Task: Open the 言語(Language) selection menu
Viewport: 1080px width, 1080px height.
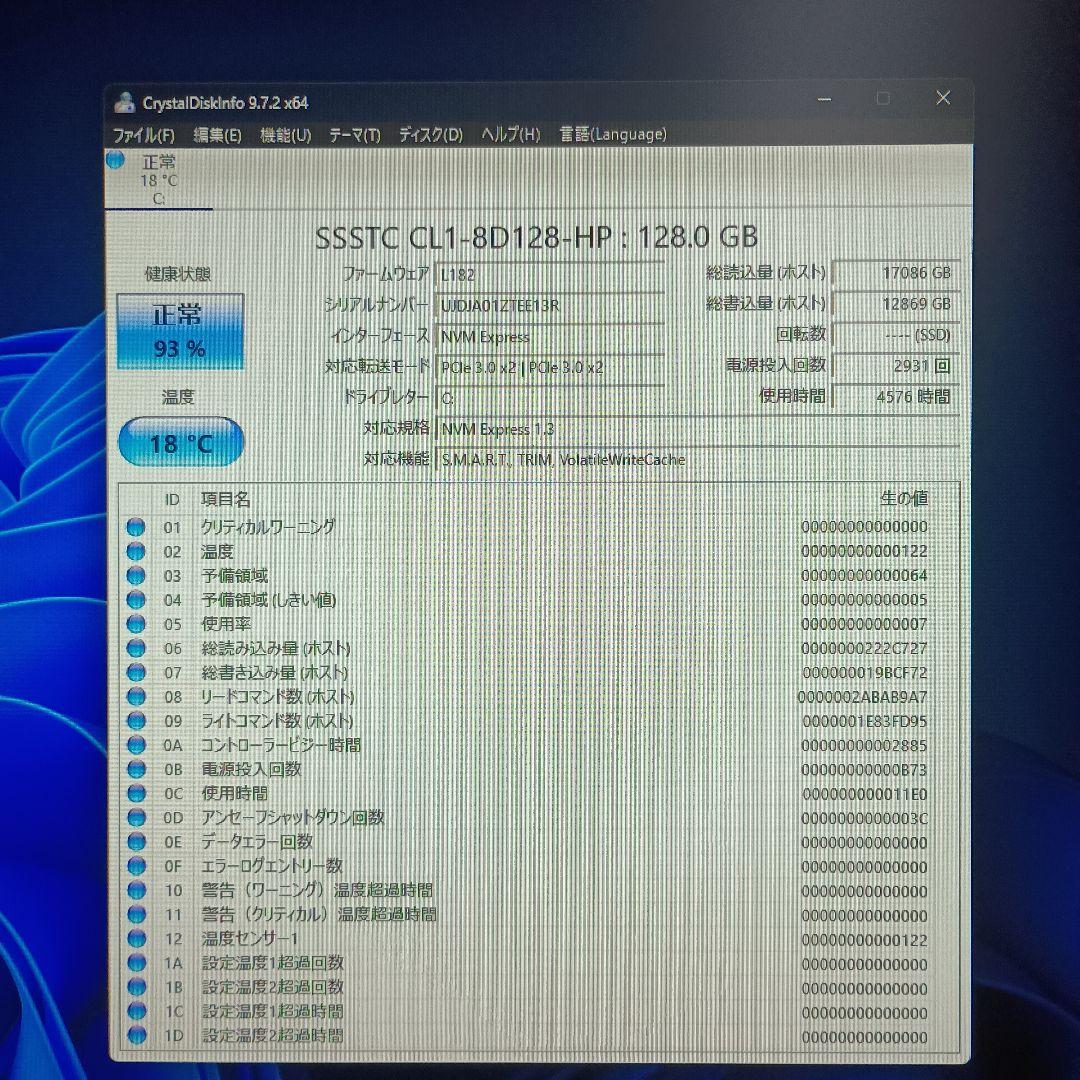Action: click(615, 134)
